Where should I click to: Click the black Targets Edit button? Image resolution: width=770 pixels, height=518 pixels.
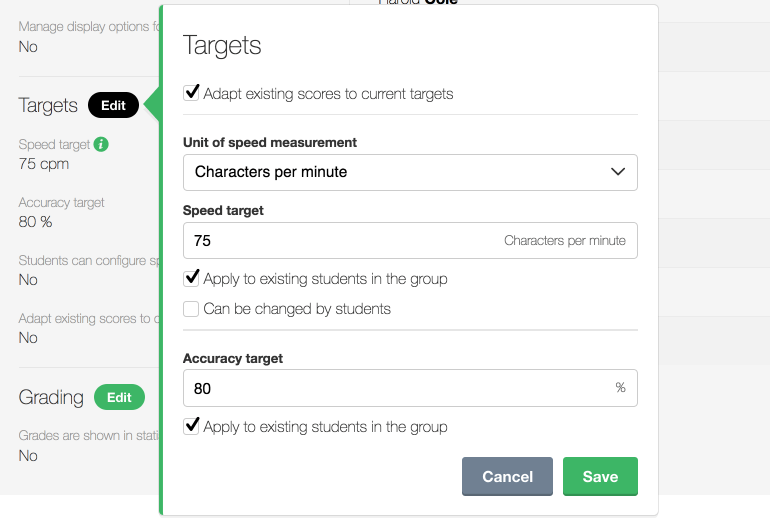(113, 105)
